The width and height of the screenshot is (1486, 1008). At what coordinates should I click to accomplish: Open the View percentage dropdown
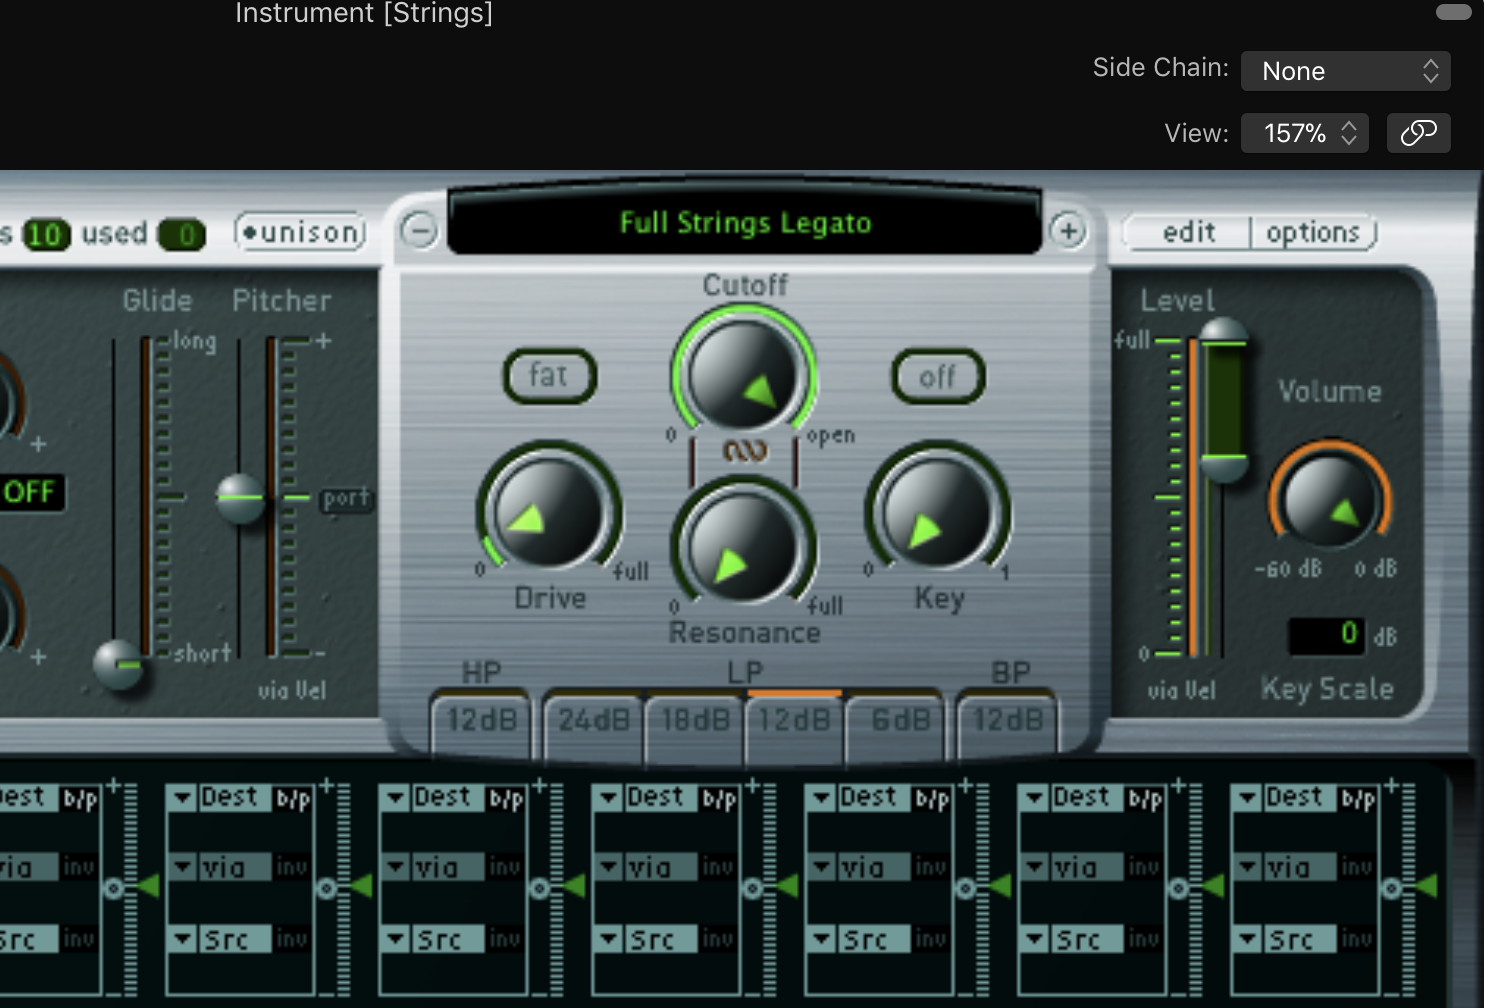[1308, 133]
